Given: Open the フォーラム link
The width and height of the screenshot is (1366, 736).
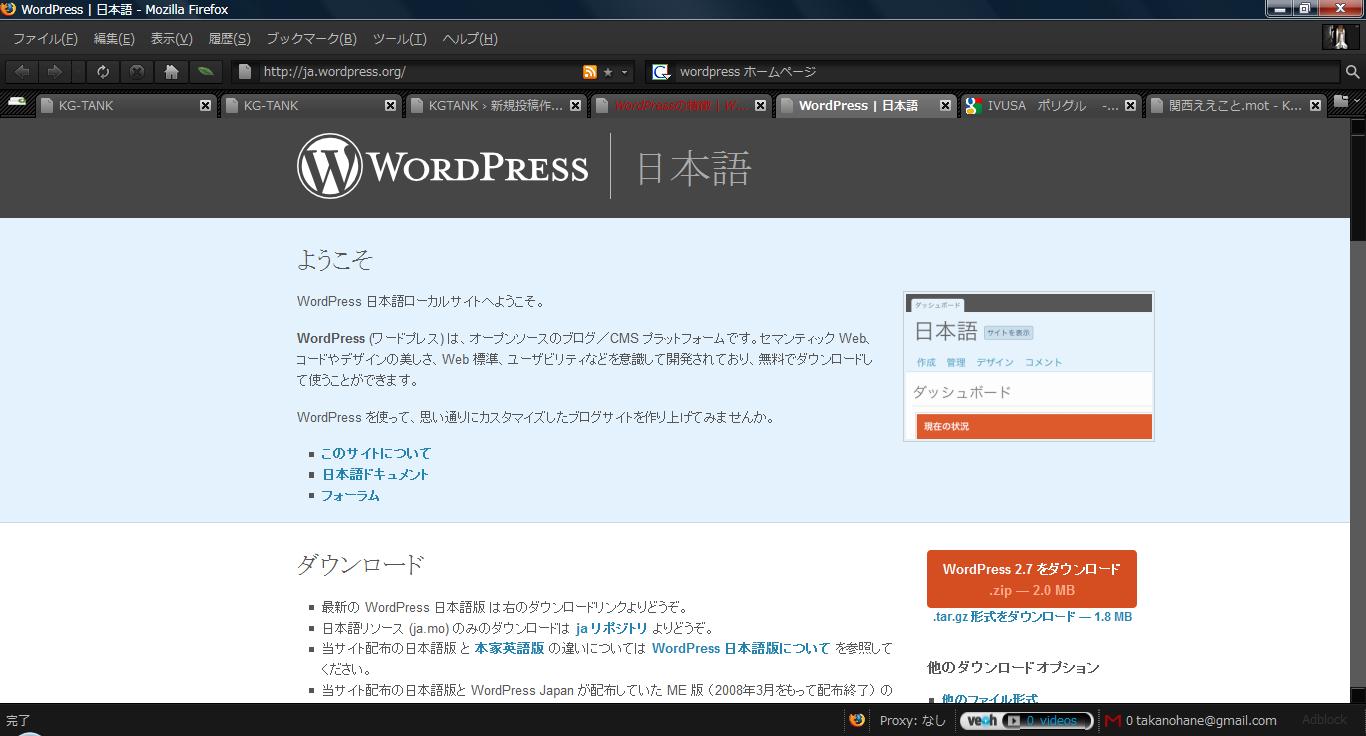Looking at the screenshot, I should [350, 495].
